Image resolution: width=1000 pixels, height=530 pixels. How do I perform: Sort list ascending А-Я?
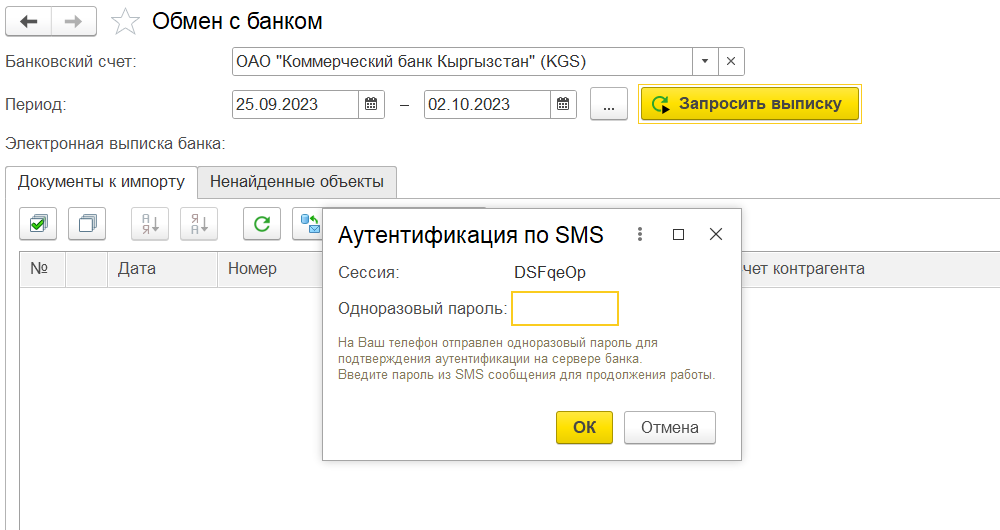[x=150, y=224]
